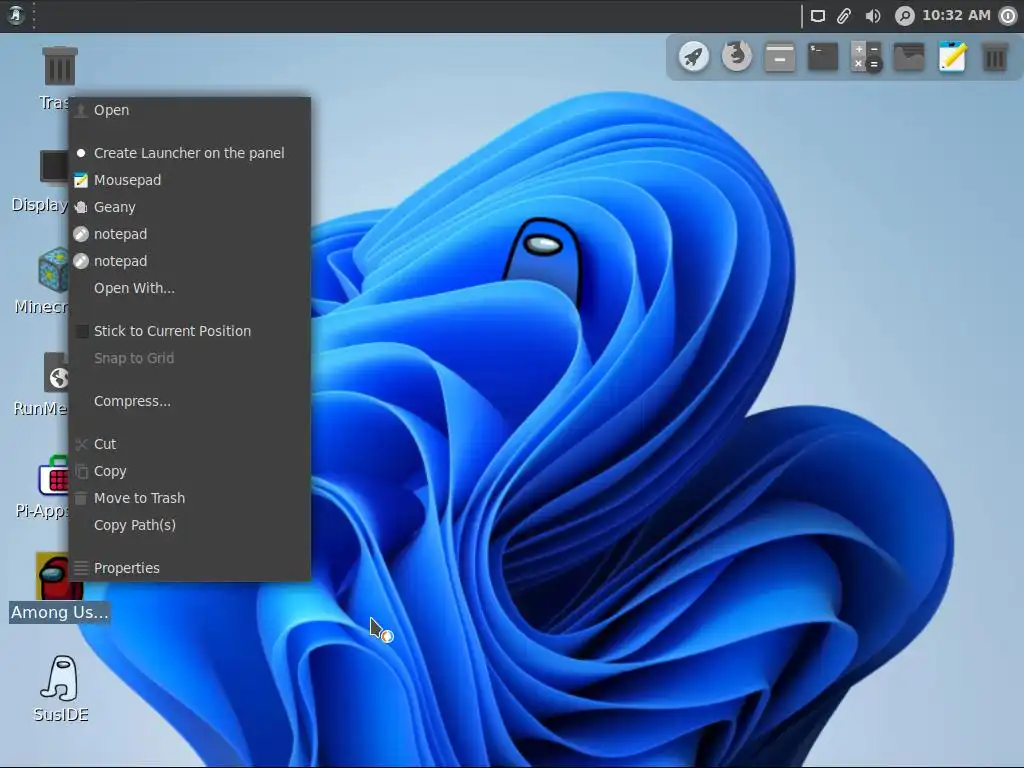Click the 10:32 AM clock
The image size is (1024, 768).
tap(956, 15)
